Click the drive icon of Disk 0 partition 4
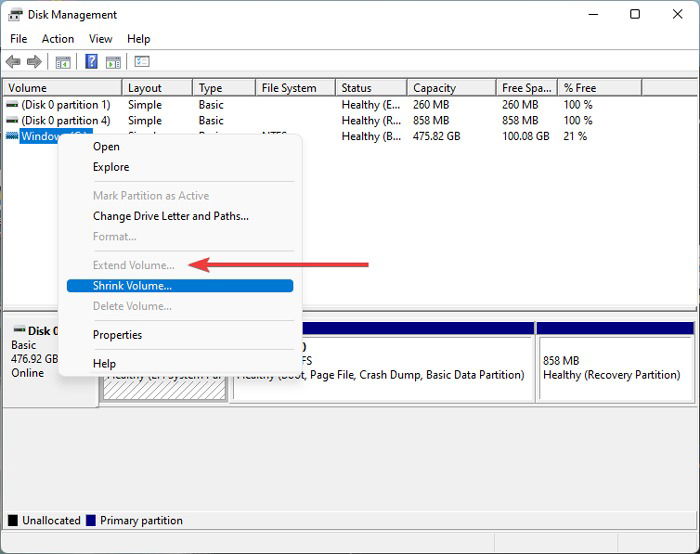700x554 pixels. tap(12, 121)
